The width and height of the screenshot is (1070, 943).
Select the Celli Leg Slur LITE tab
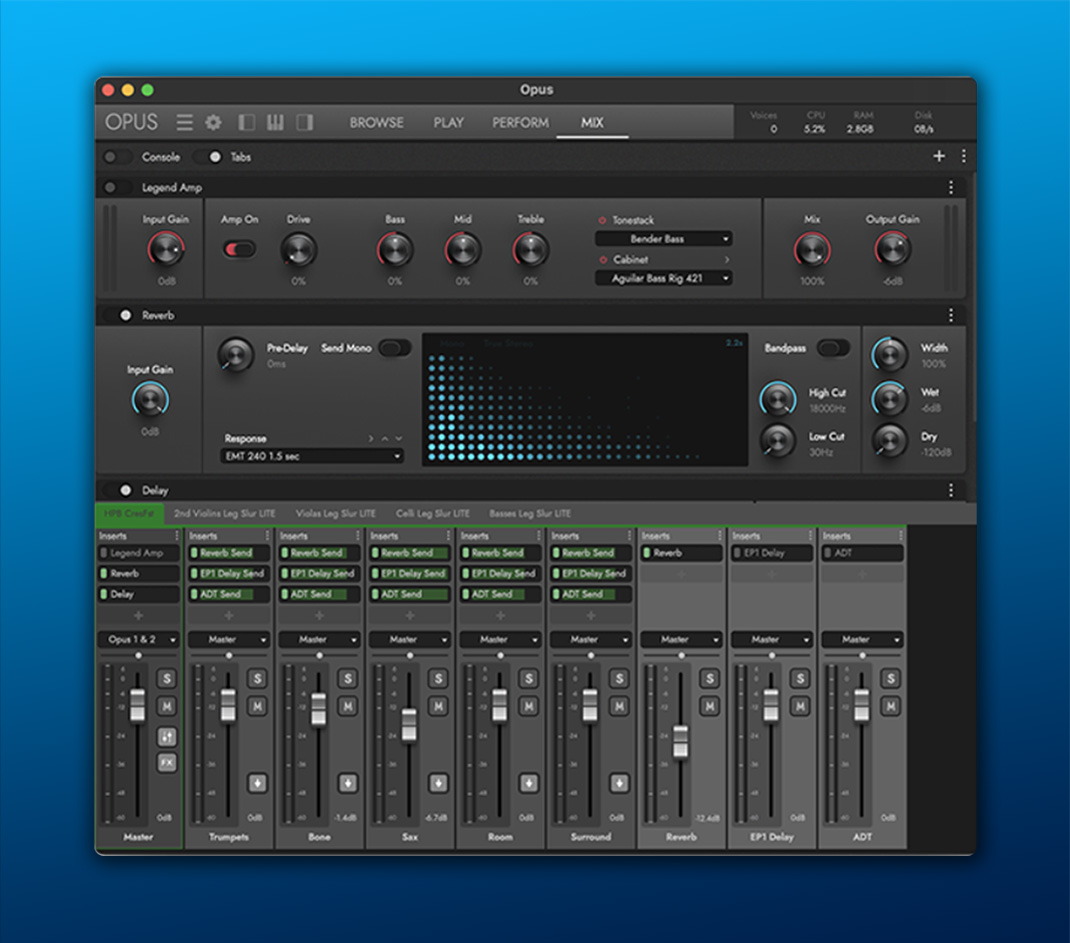433,513
